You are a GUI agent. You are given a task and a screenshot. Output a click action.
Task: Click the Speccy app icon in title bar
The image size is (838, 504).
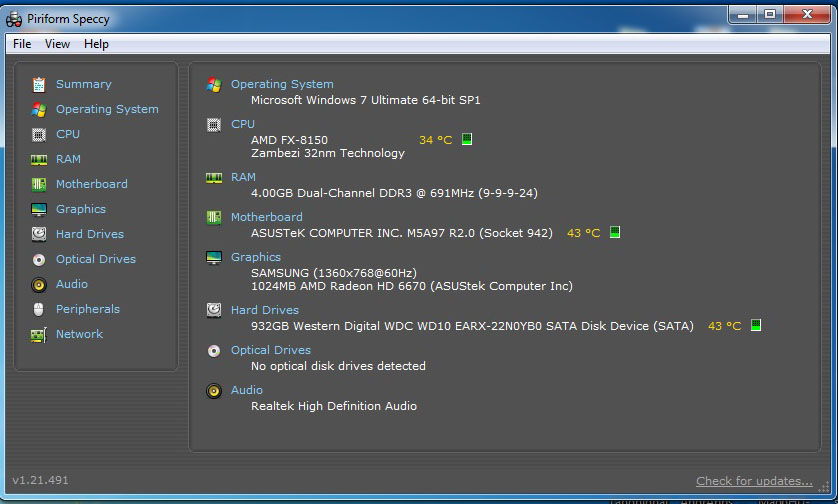click(x=14, y=19)
